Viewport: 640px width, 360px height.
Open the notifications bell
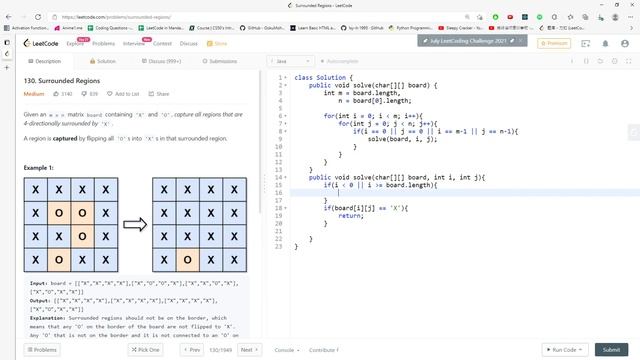pos(605,43)
